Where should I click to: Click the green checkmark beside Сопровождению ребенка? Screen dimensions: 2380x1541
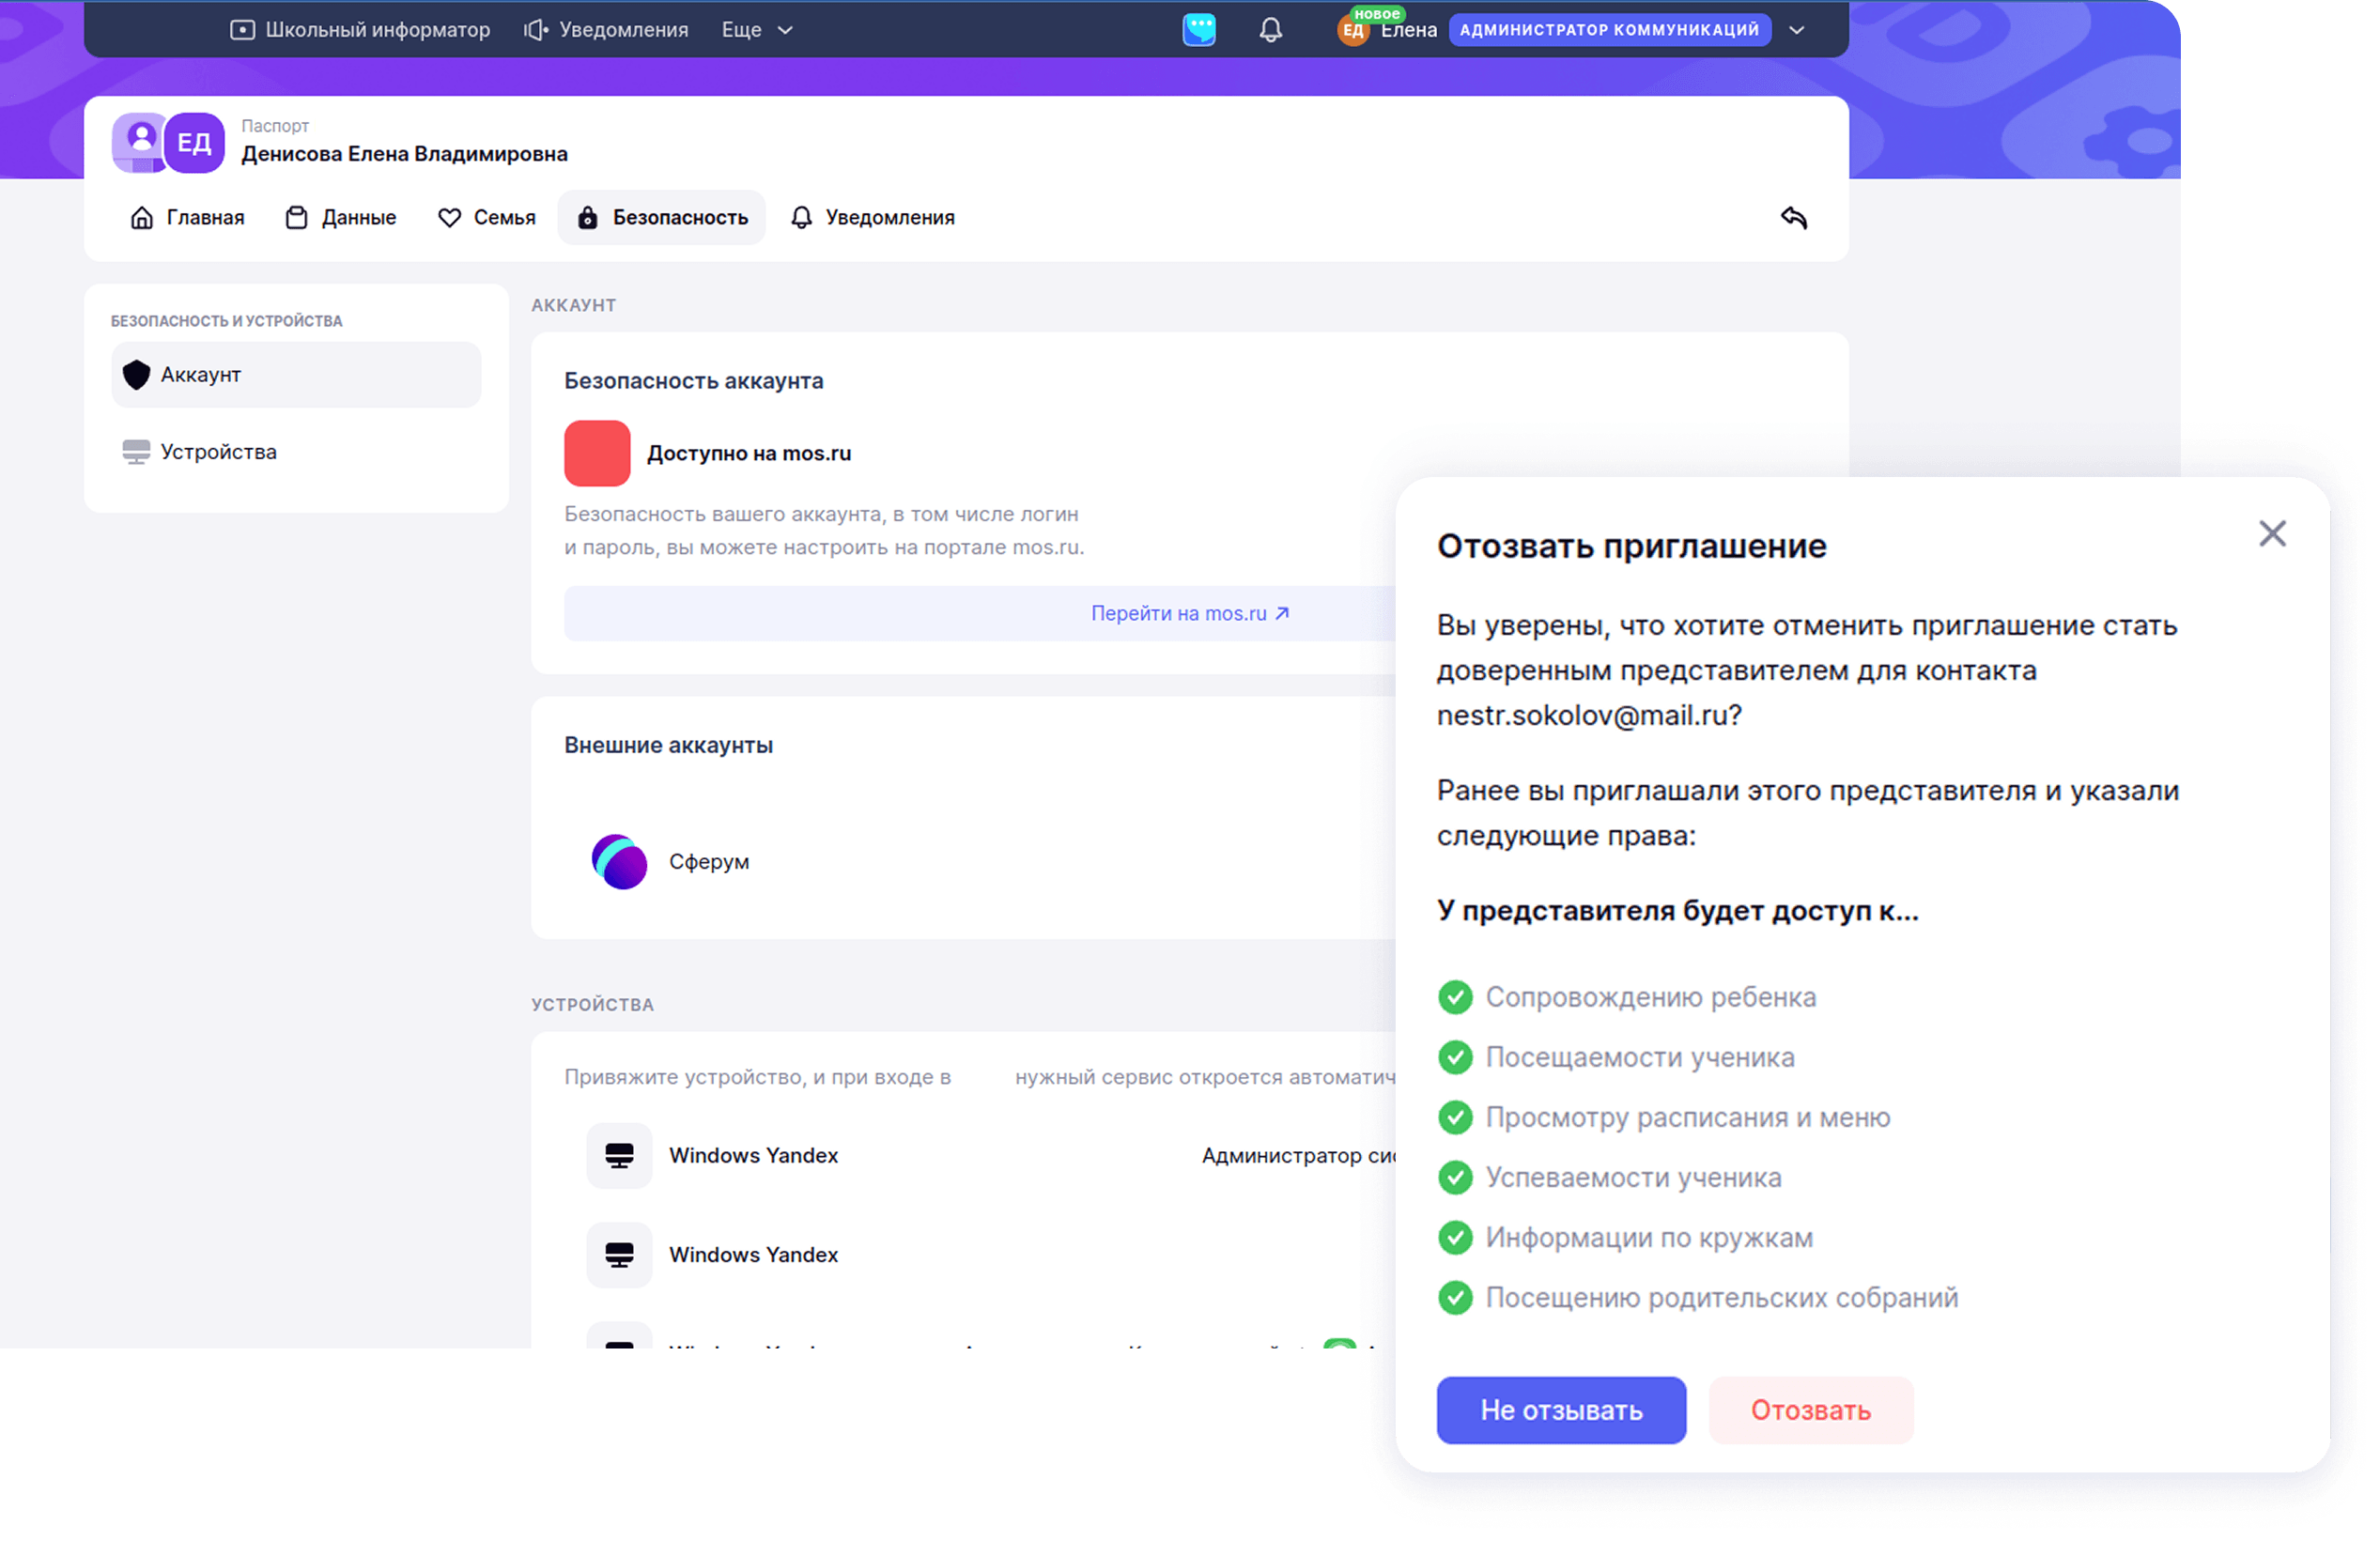click(x=1455, y=997)
